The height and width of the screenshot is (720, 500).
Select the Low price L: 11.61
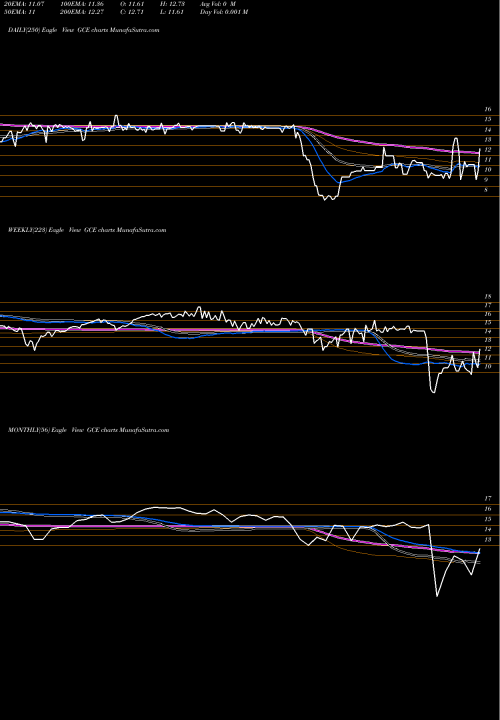172,12
